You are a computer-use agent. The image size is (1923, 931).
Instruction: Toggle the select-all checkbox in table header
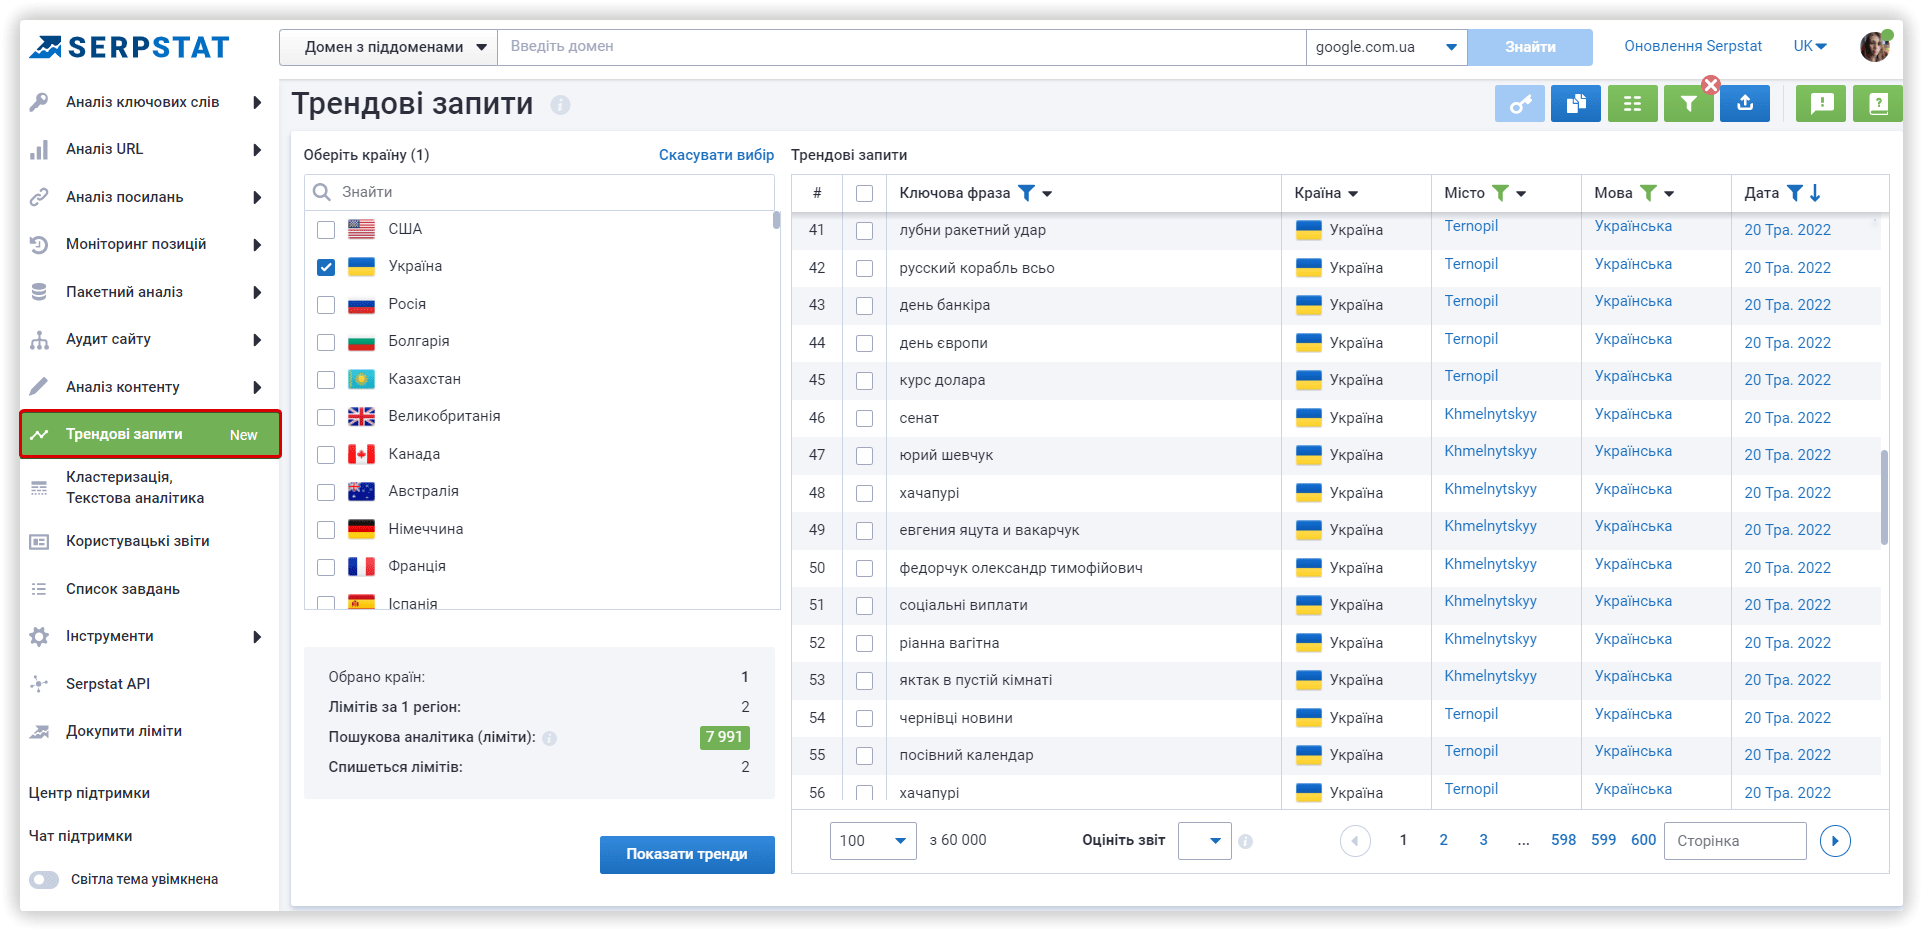(x=865, y=193)
